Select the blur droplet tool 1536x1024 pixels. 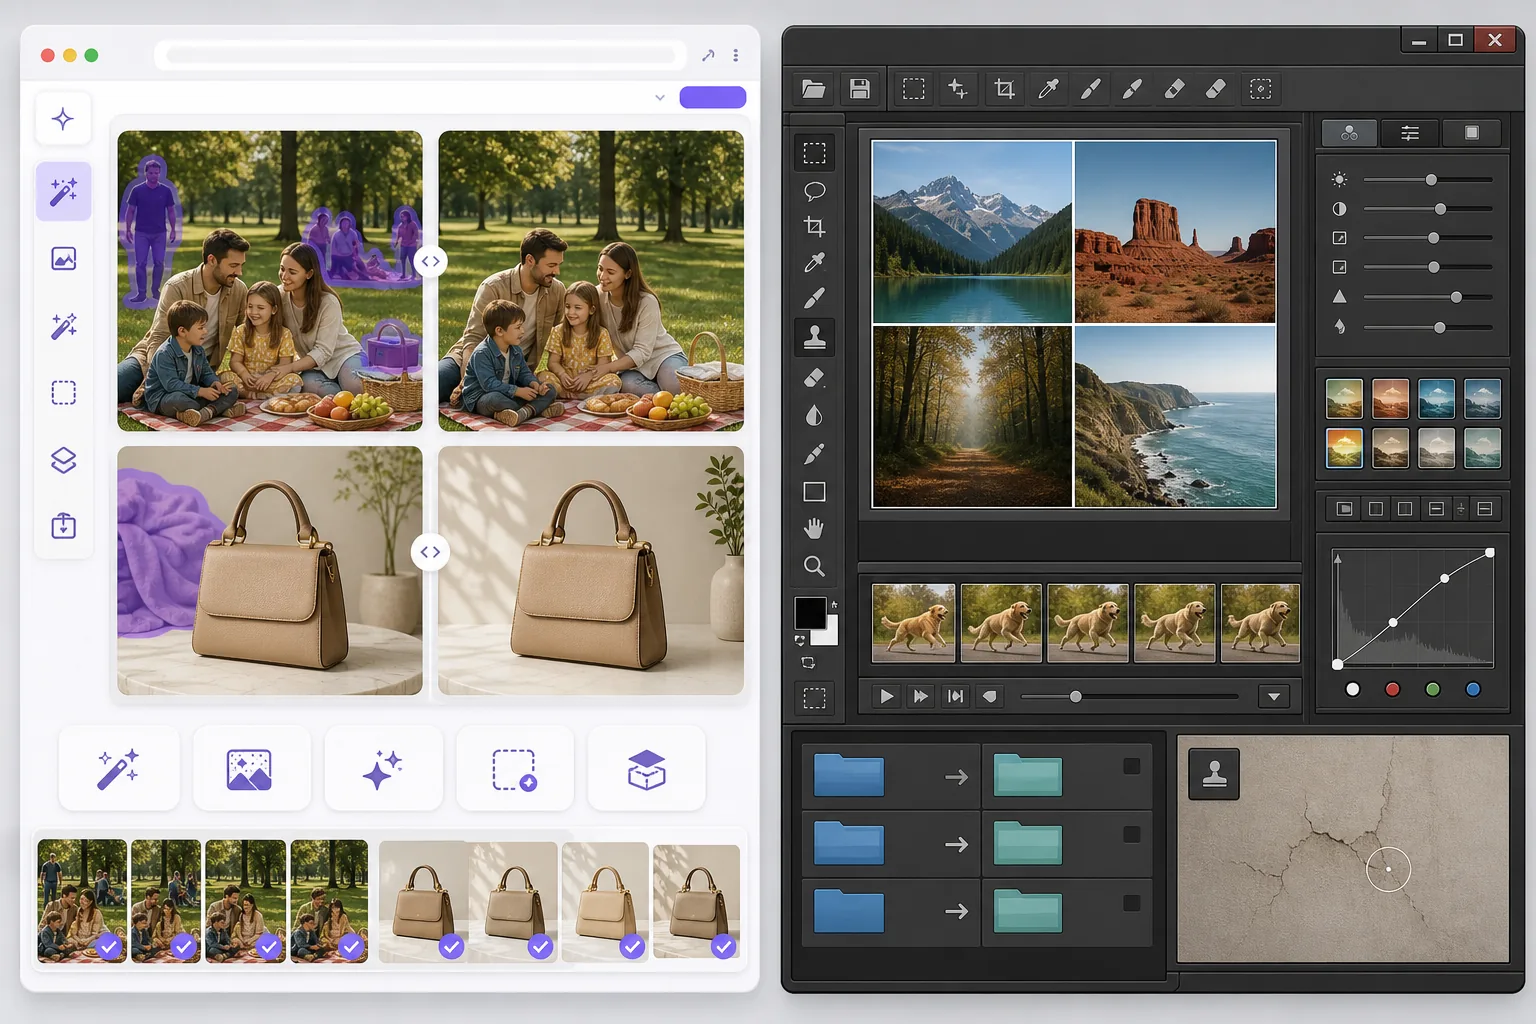click(x=815, y=416)
